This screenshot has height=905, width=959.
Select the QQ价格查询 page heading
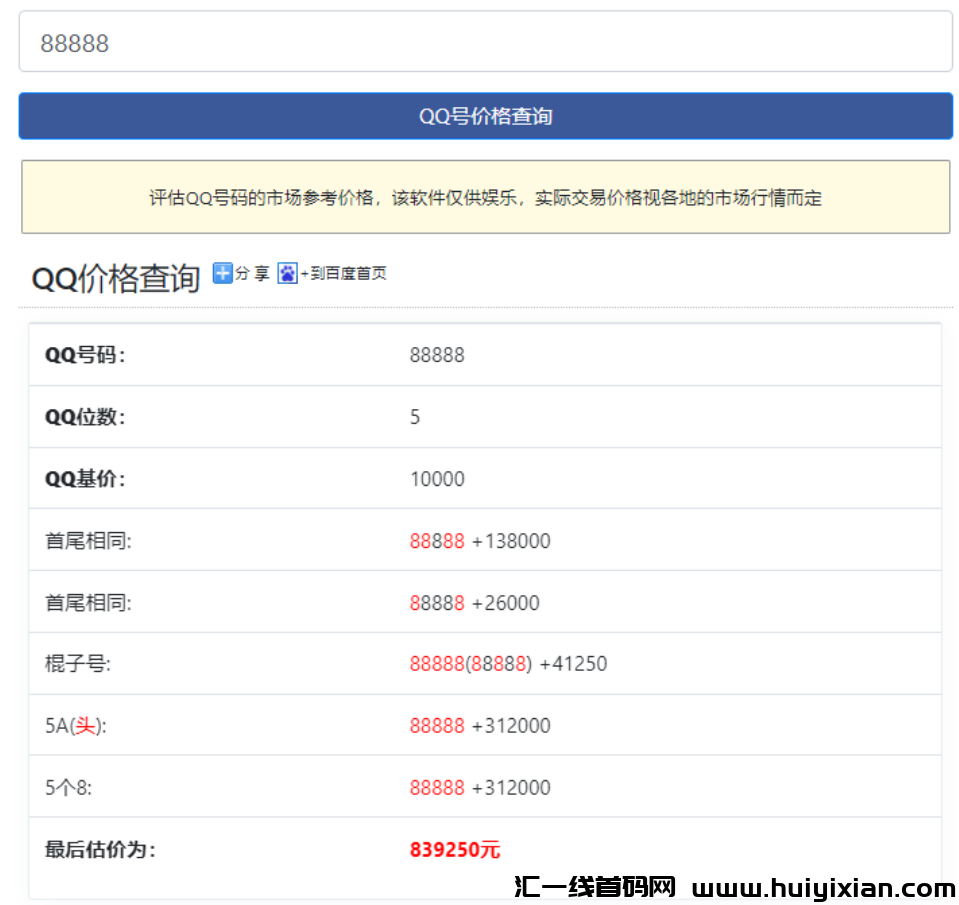click(115, 271)
